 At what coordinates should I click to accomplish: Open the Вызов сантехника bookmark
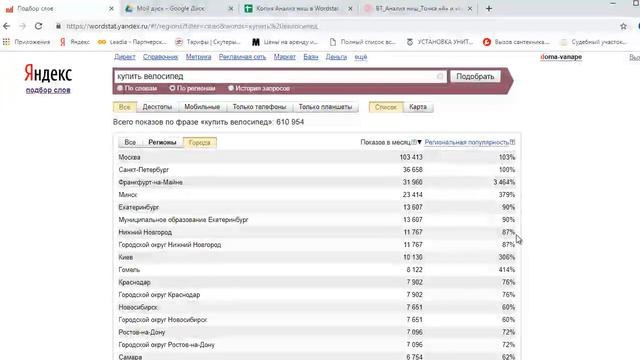click(516, 42)
